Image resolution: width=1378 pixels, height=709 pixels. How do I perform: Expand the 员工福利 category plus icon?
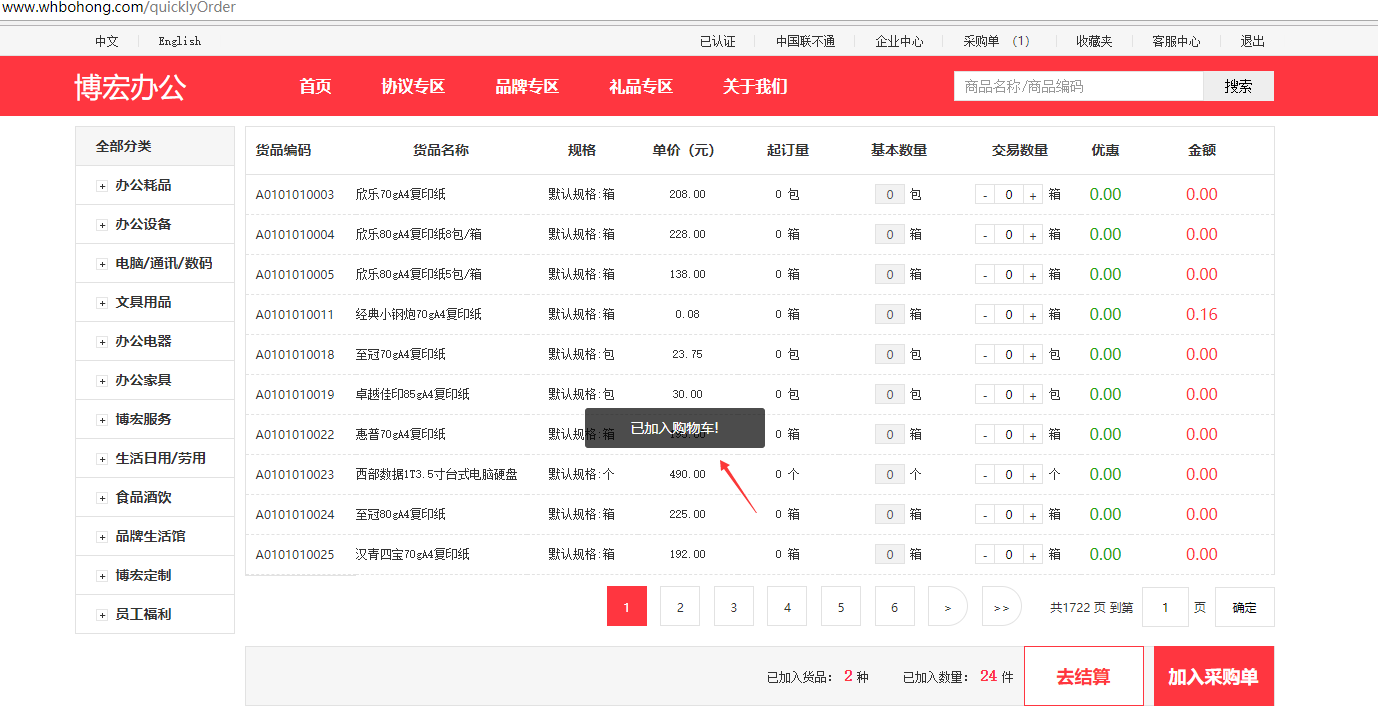[x=102, y=615]
